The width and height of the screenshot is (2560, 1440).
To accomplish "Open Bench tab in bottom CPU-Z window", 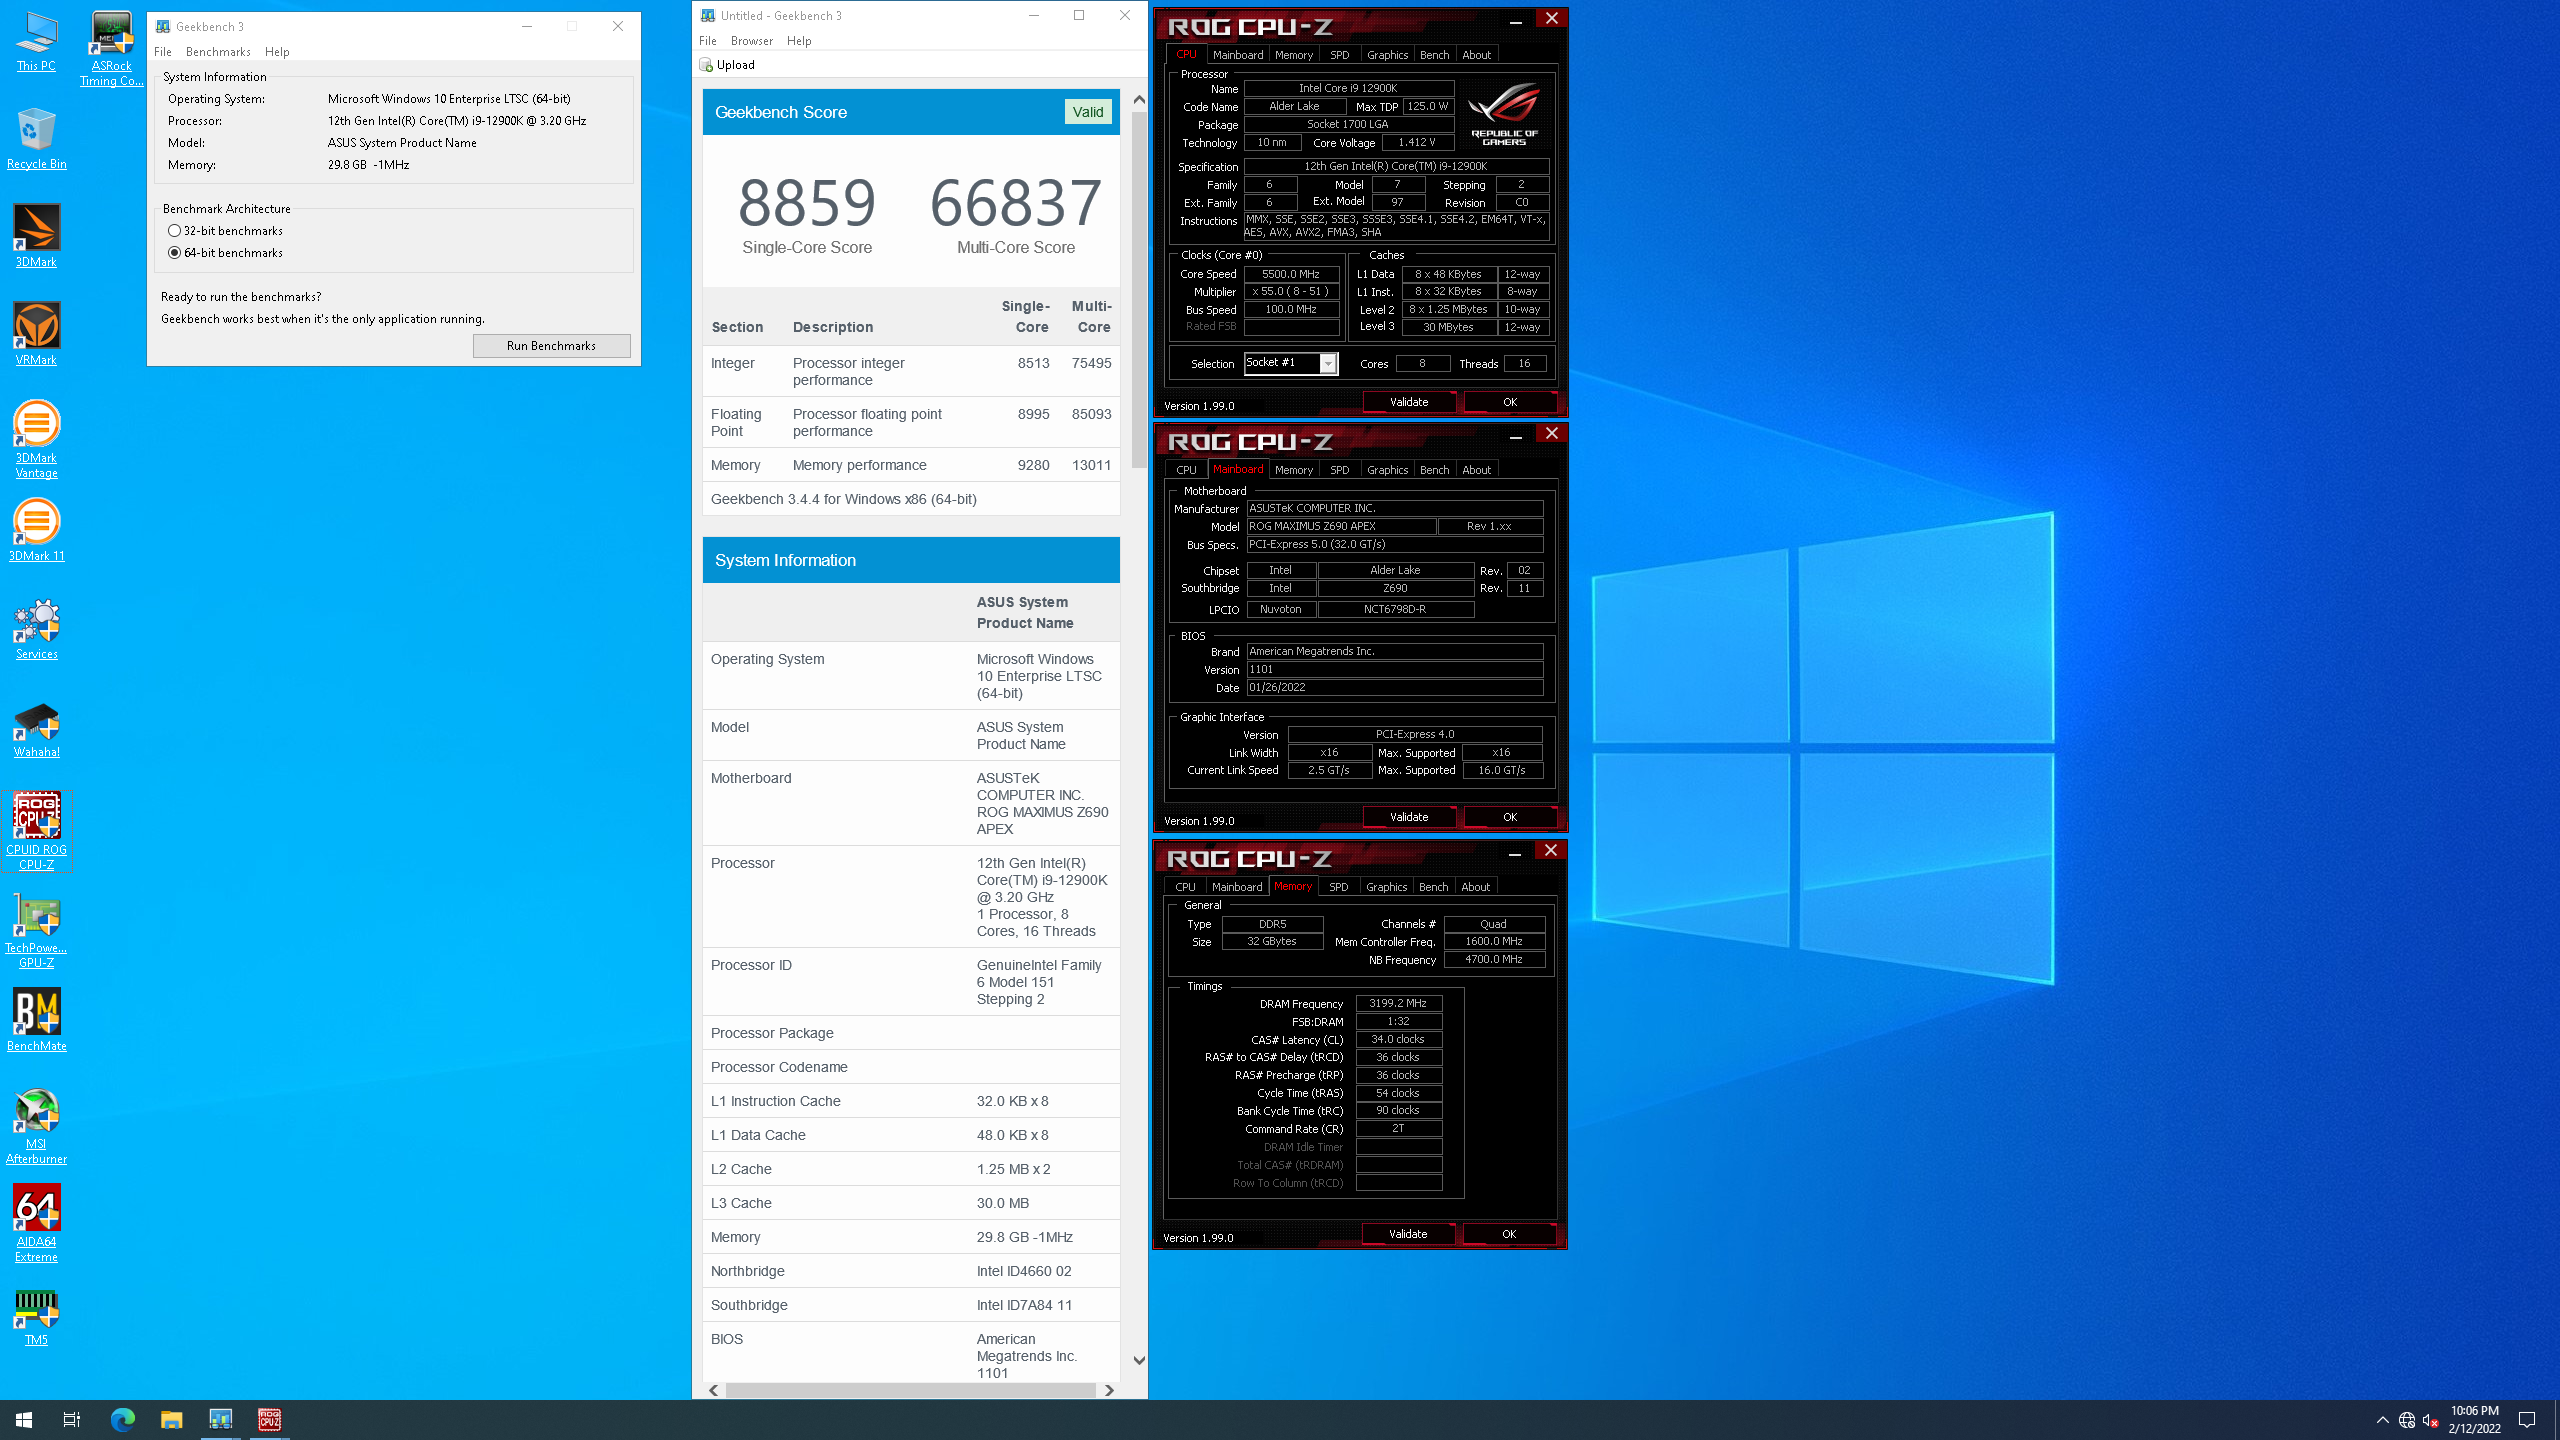I will [x=1433, y=887].
